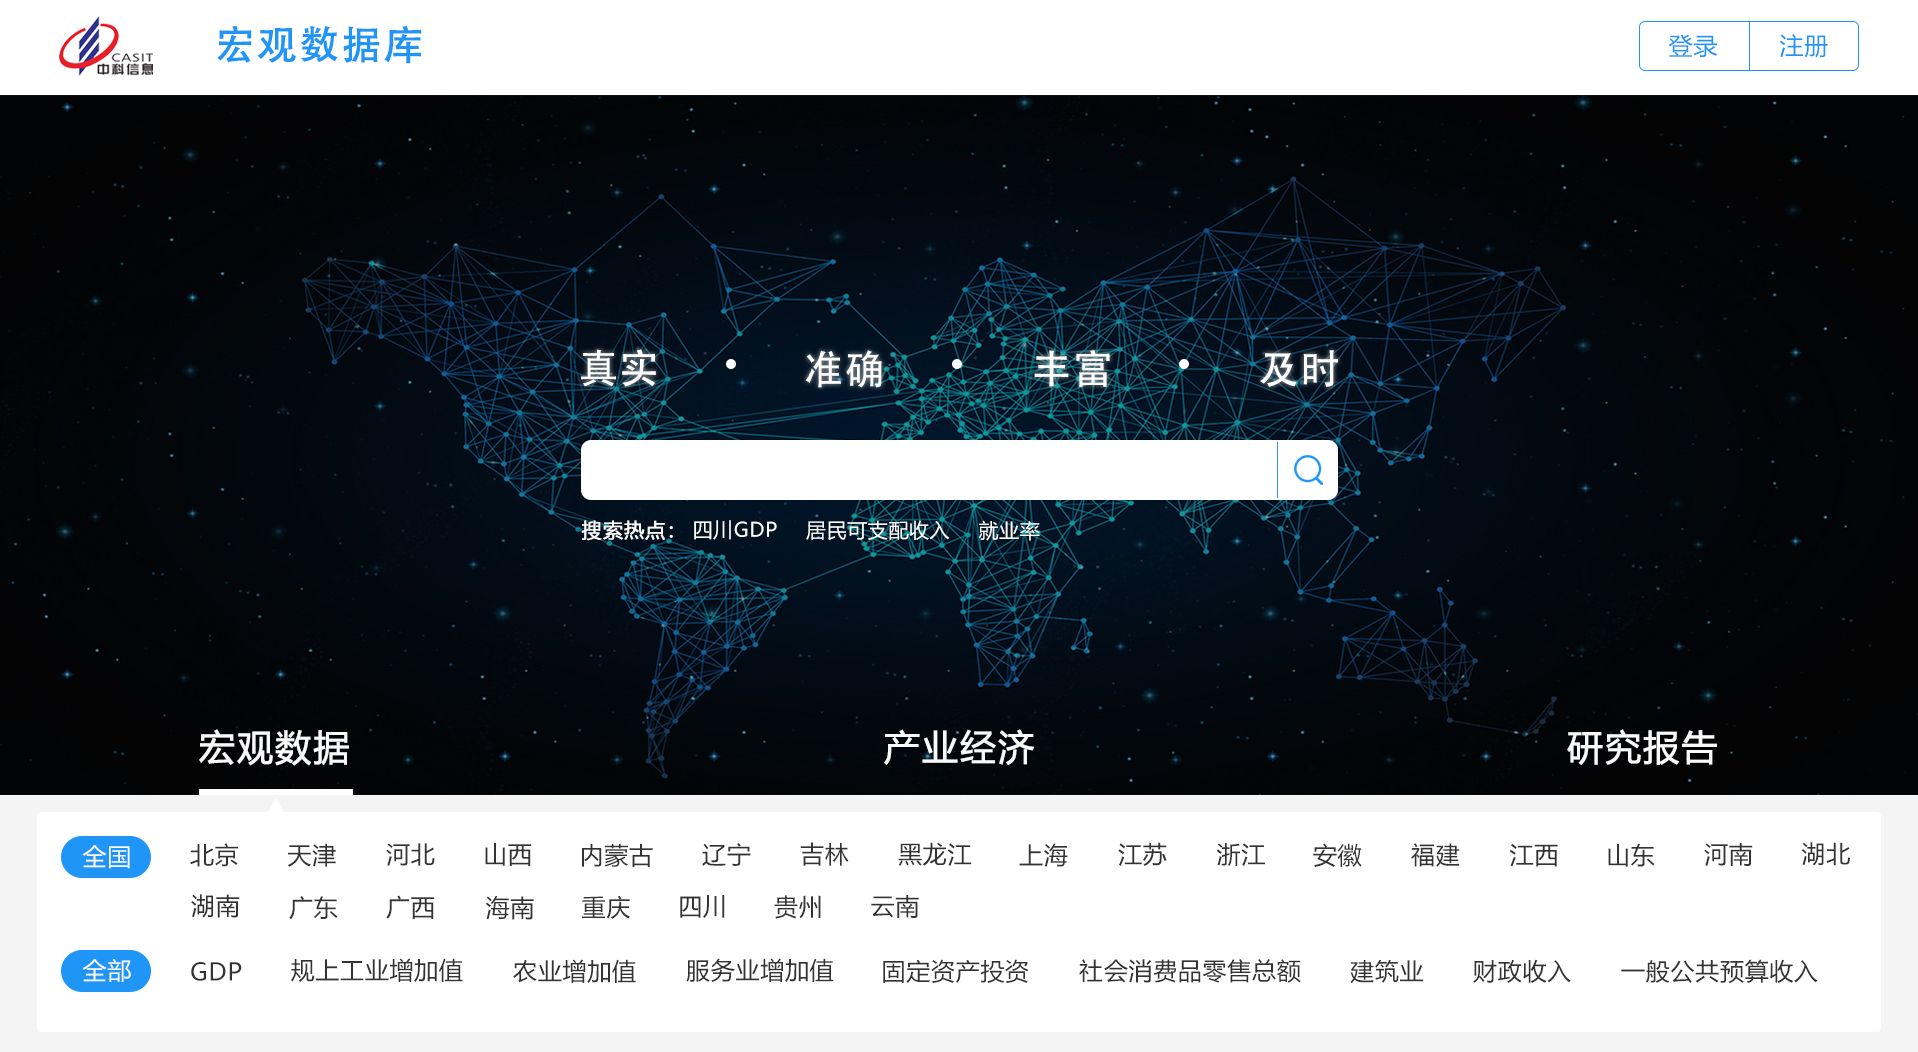Filter by 一般公共预算收入 indicator
This screenshot has width=1918, height=1052.
point(1718,972)
